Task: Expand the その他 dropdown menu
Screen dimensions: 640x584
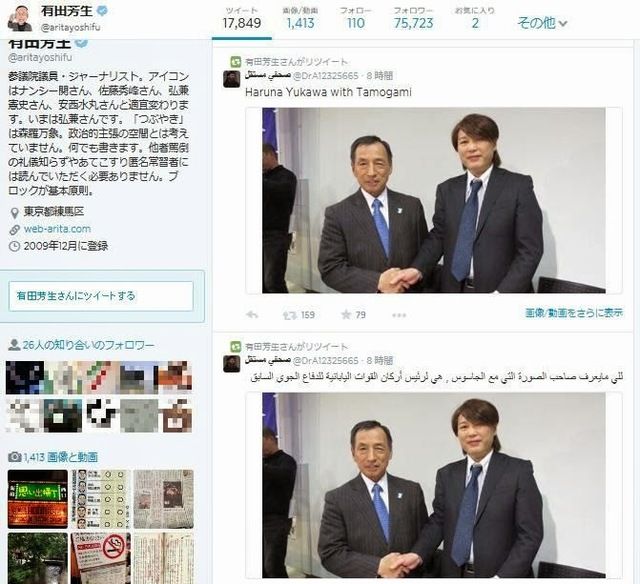Action: point(542,23)
